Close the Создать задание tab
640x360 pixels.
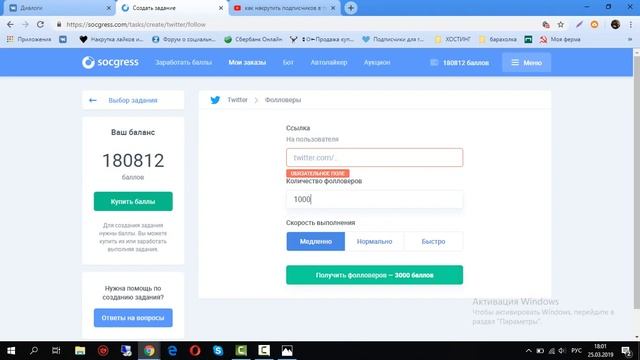(221, 8)
